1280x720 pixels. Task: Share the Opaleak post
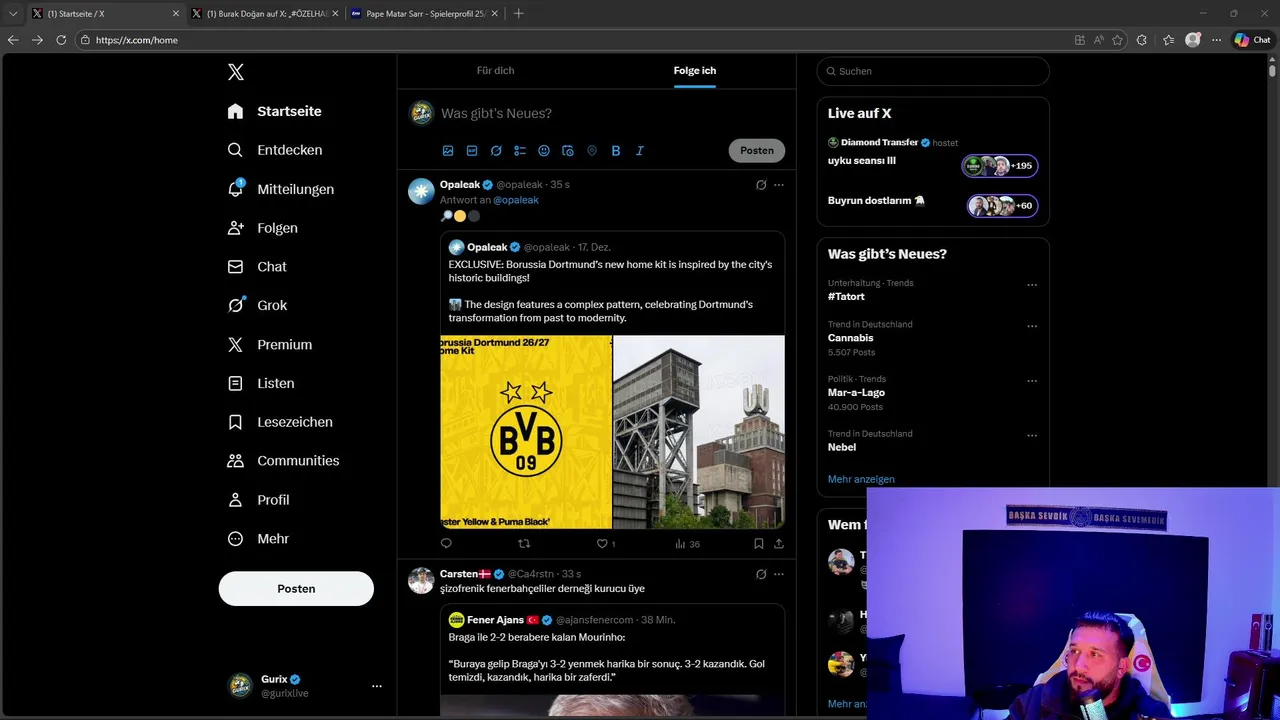pos(779,544)
